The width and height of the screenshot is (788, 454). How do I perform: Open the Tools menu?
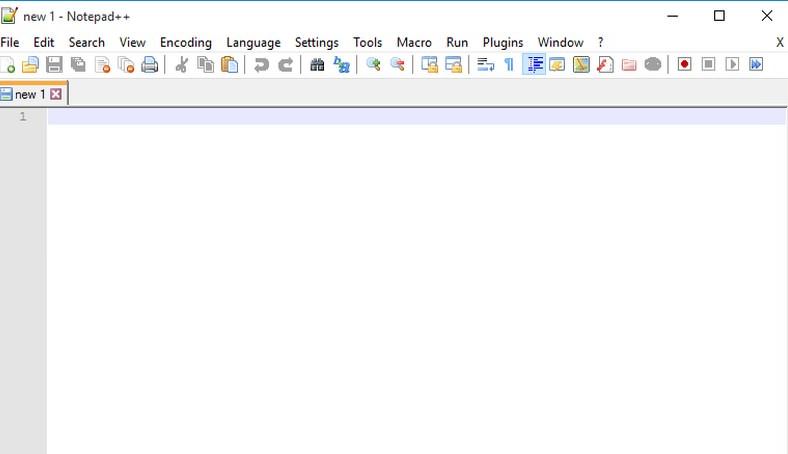367,42
